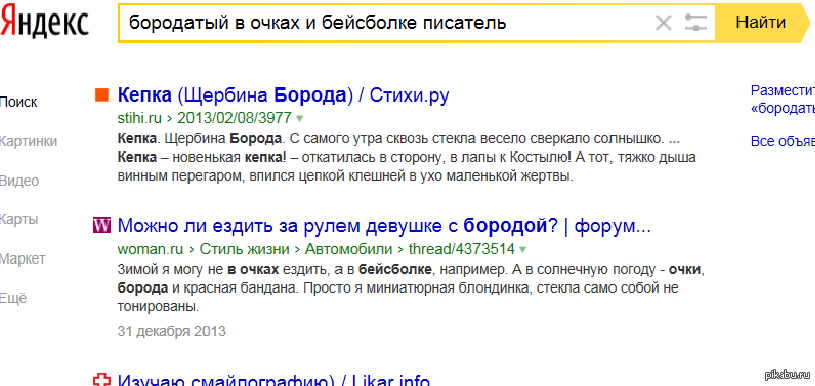
Task: Open dropdown arrow next to stihi.ru URL
Action: coord(299,119)
